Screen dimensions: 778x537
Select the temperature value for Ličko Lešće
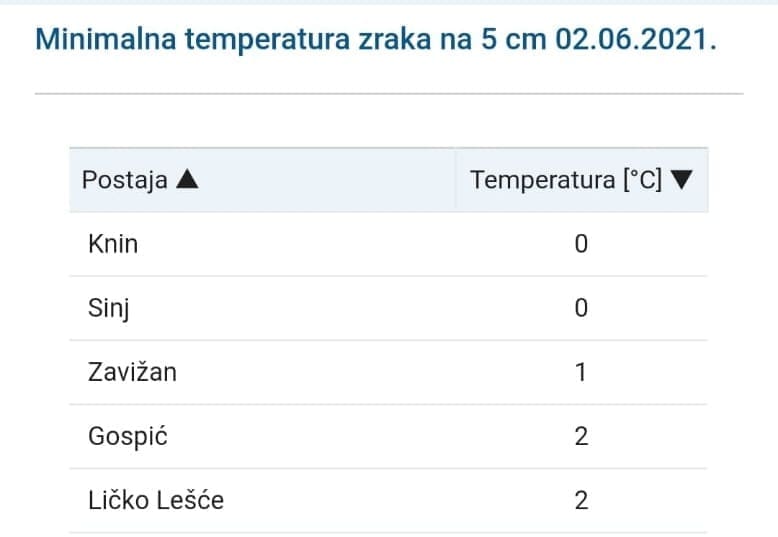581,500
